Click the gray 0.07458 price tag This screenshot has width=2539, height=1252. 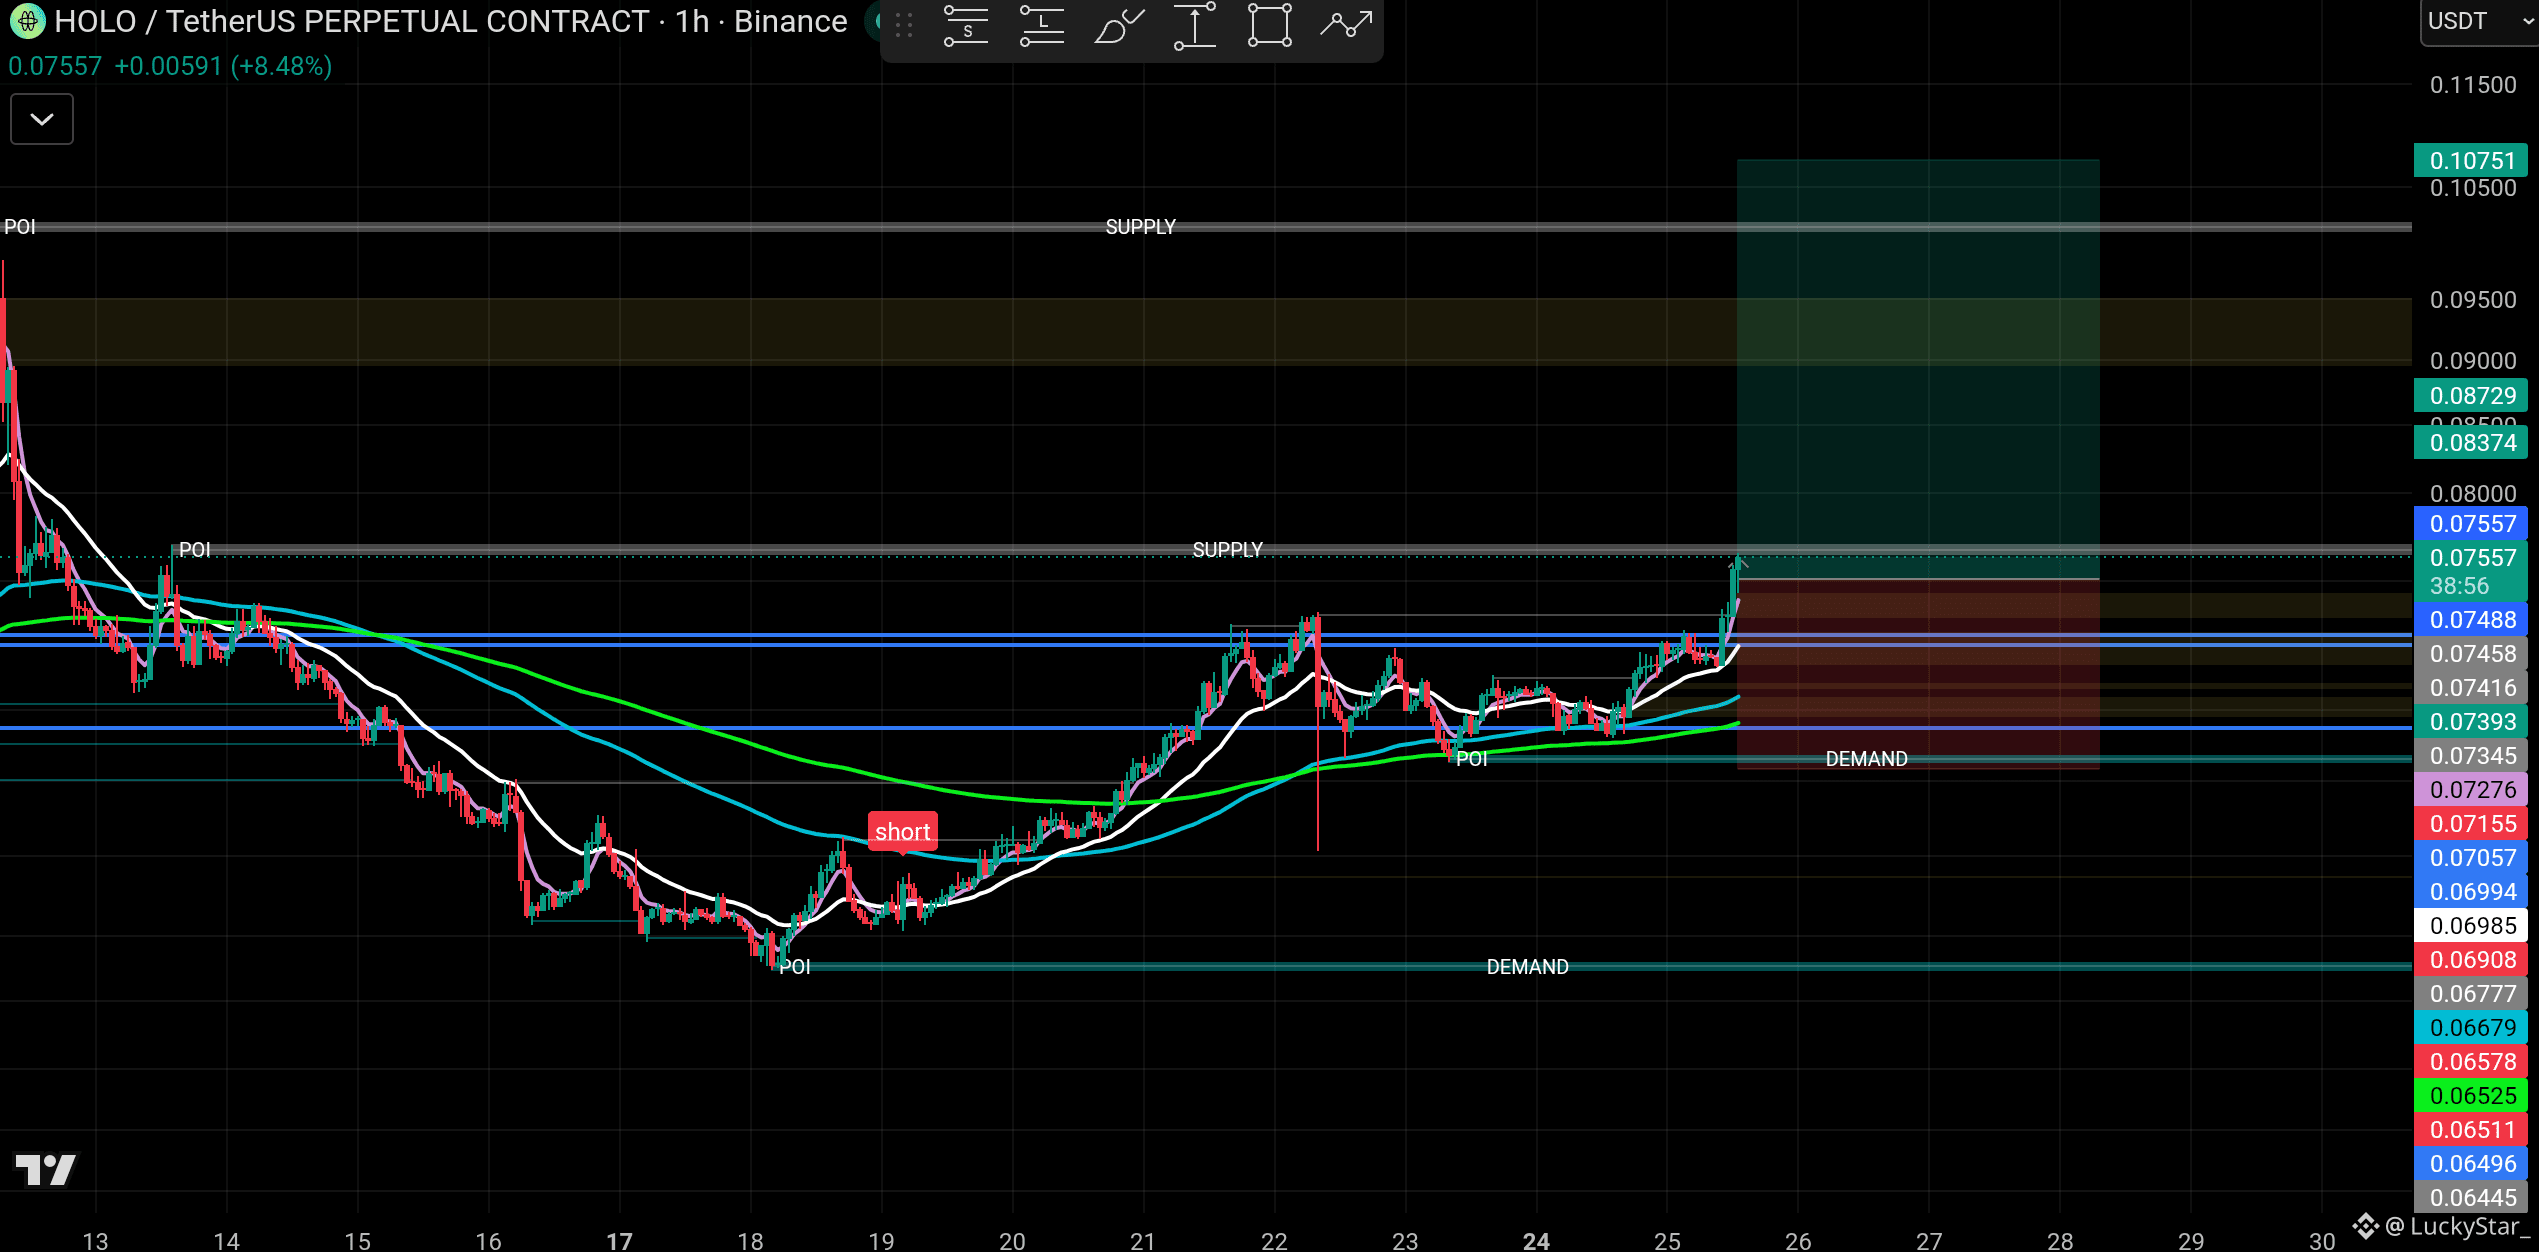pos(2471,654)
